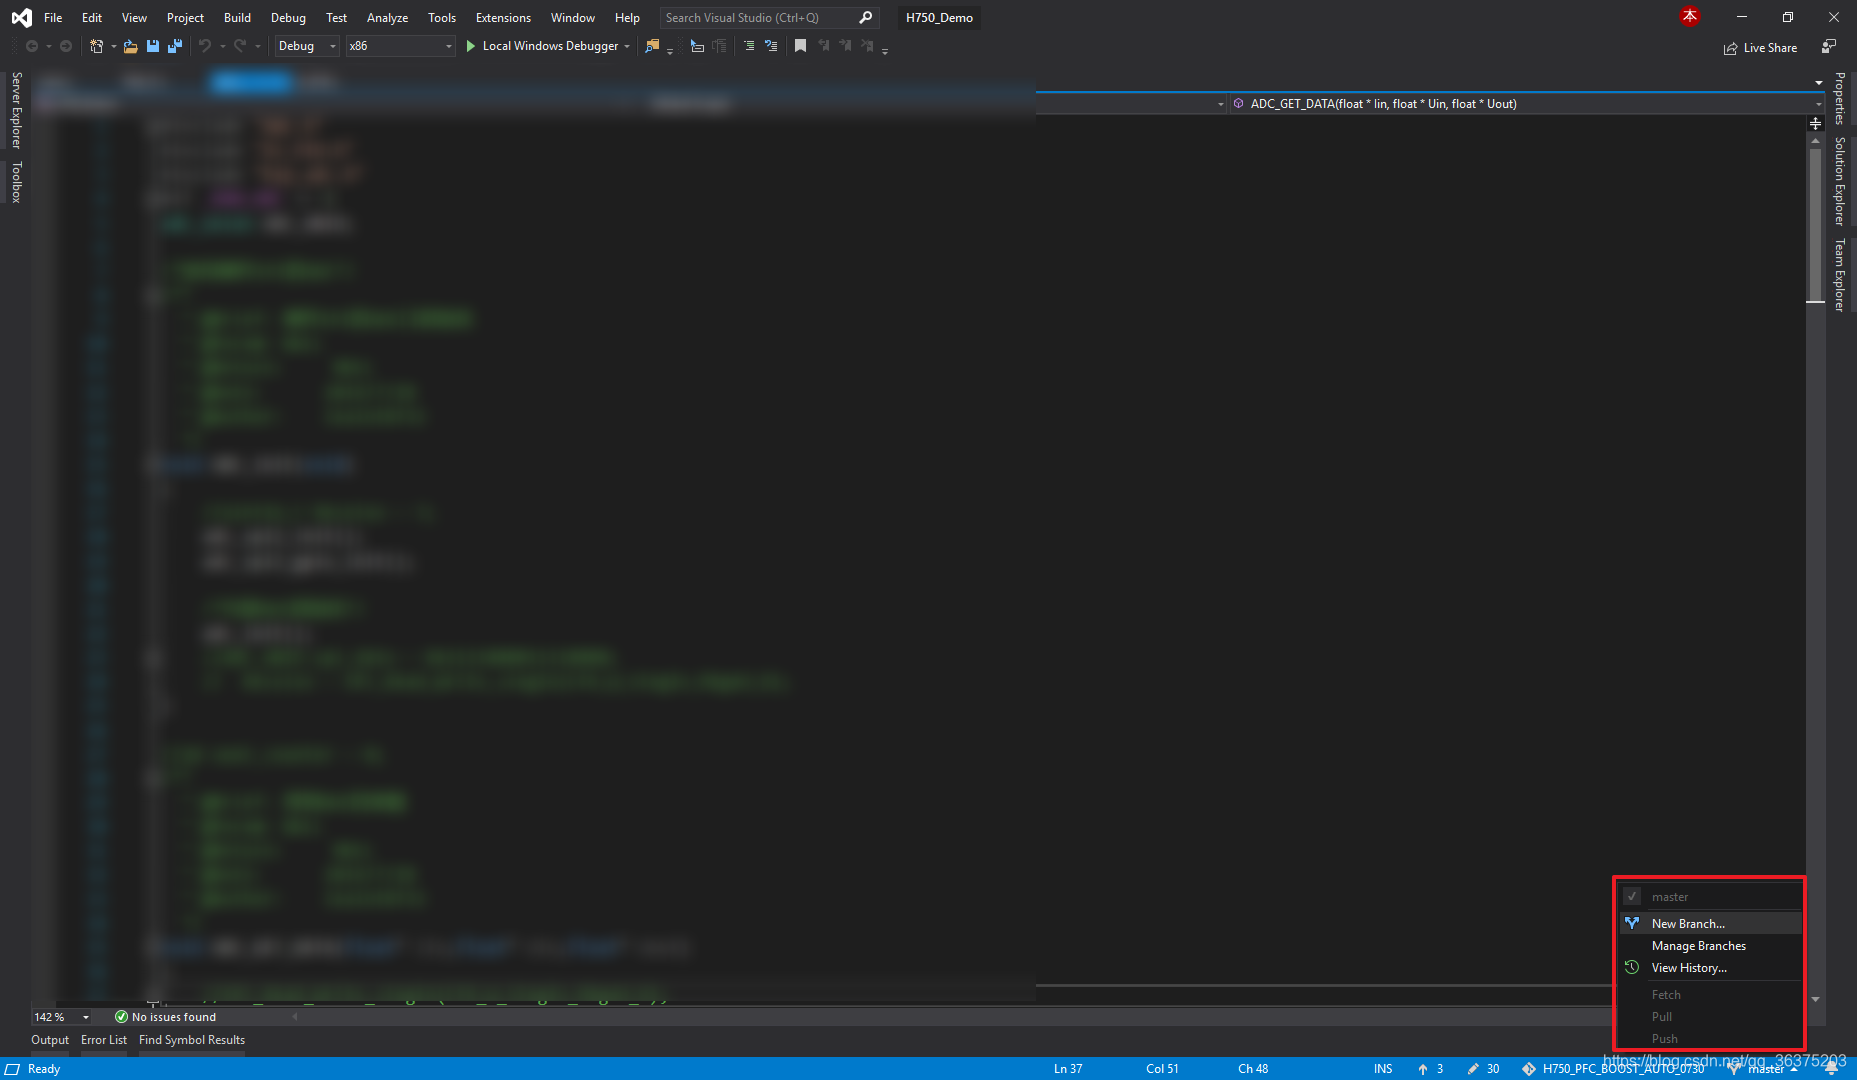This screenshot has width=1857, height=1080.
Task: Open the Team Explorer side tab
Action: (x=1840, y=276)
